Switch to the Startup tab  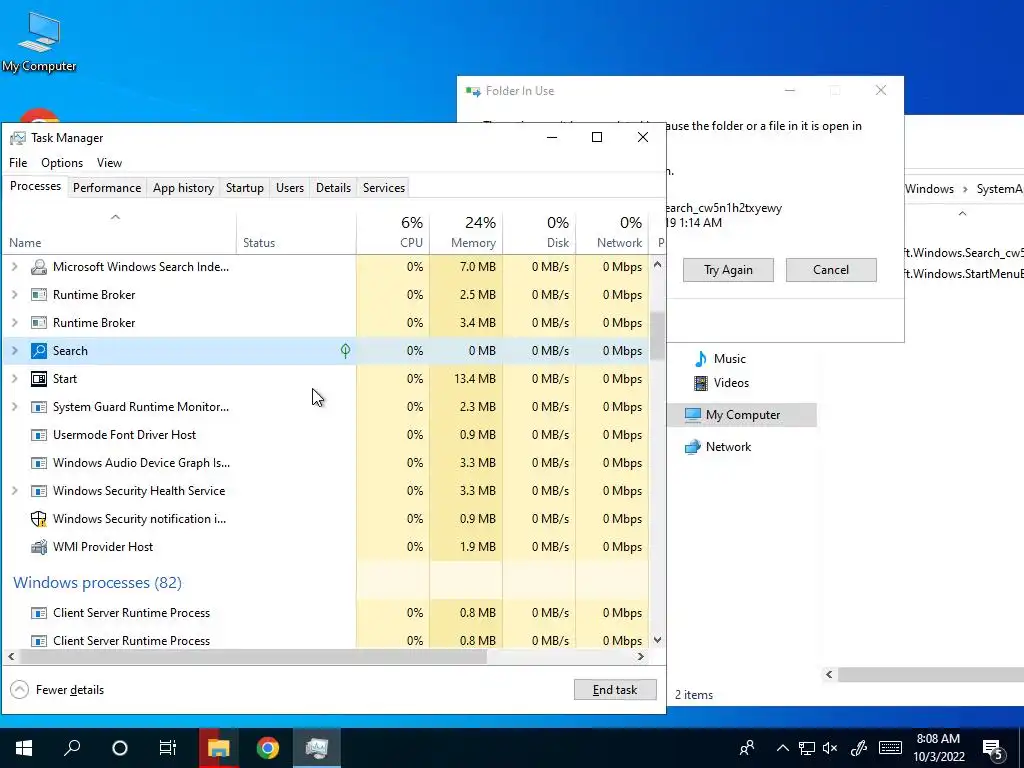[x=245, y=187]
